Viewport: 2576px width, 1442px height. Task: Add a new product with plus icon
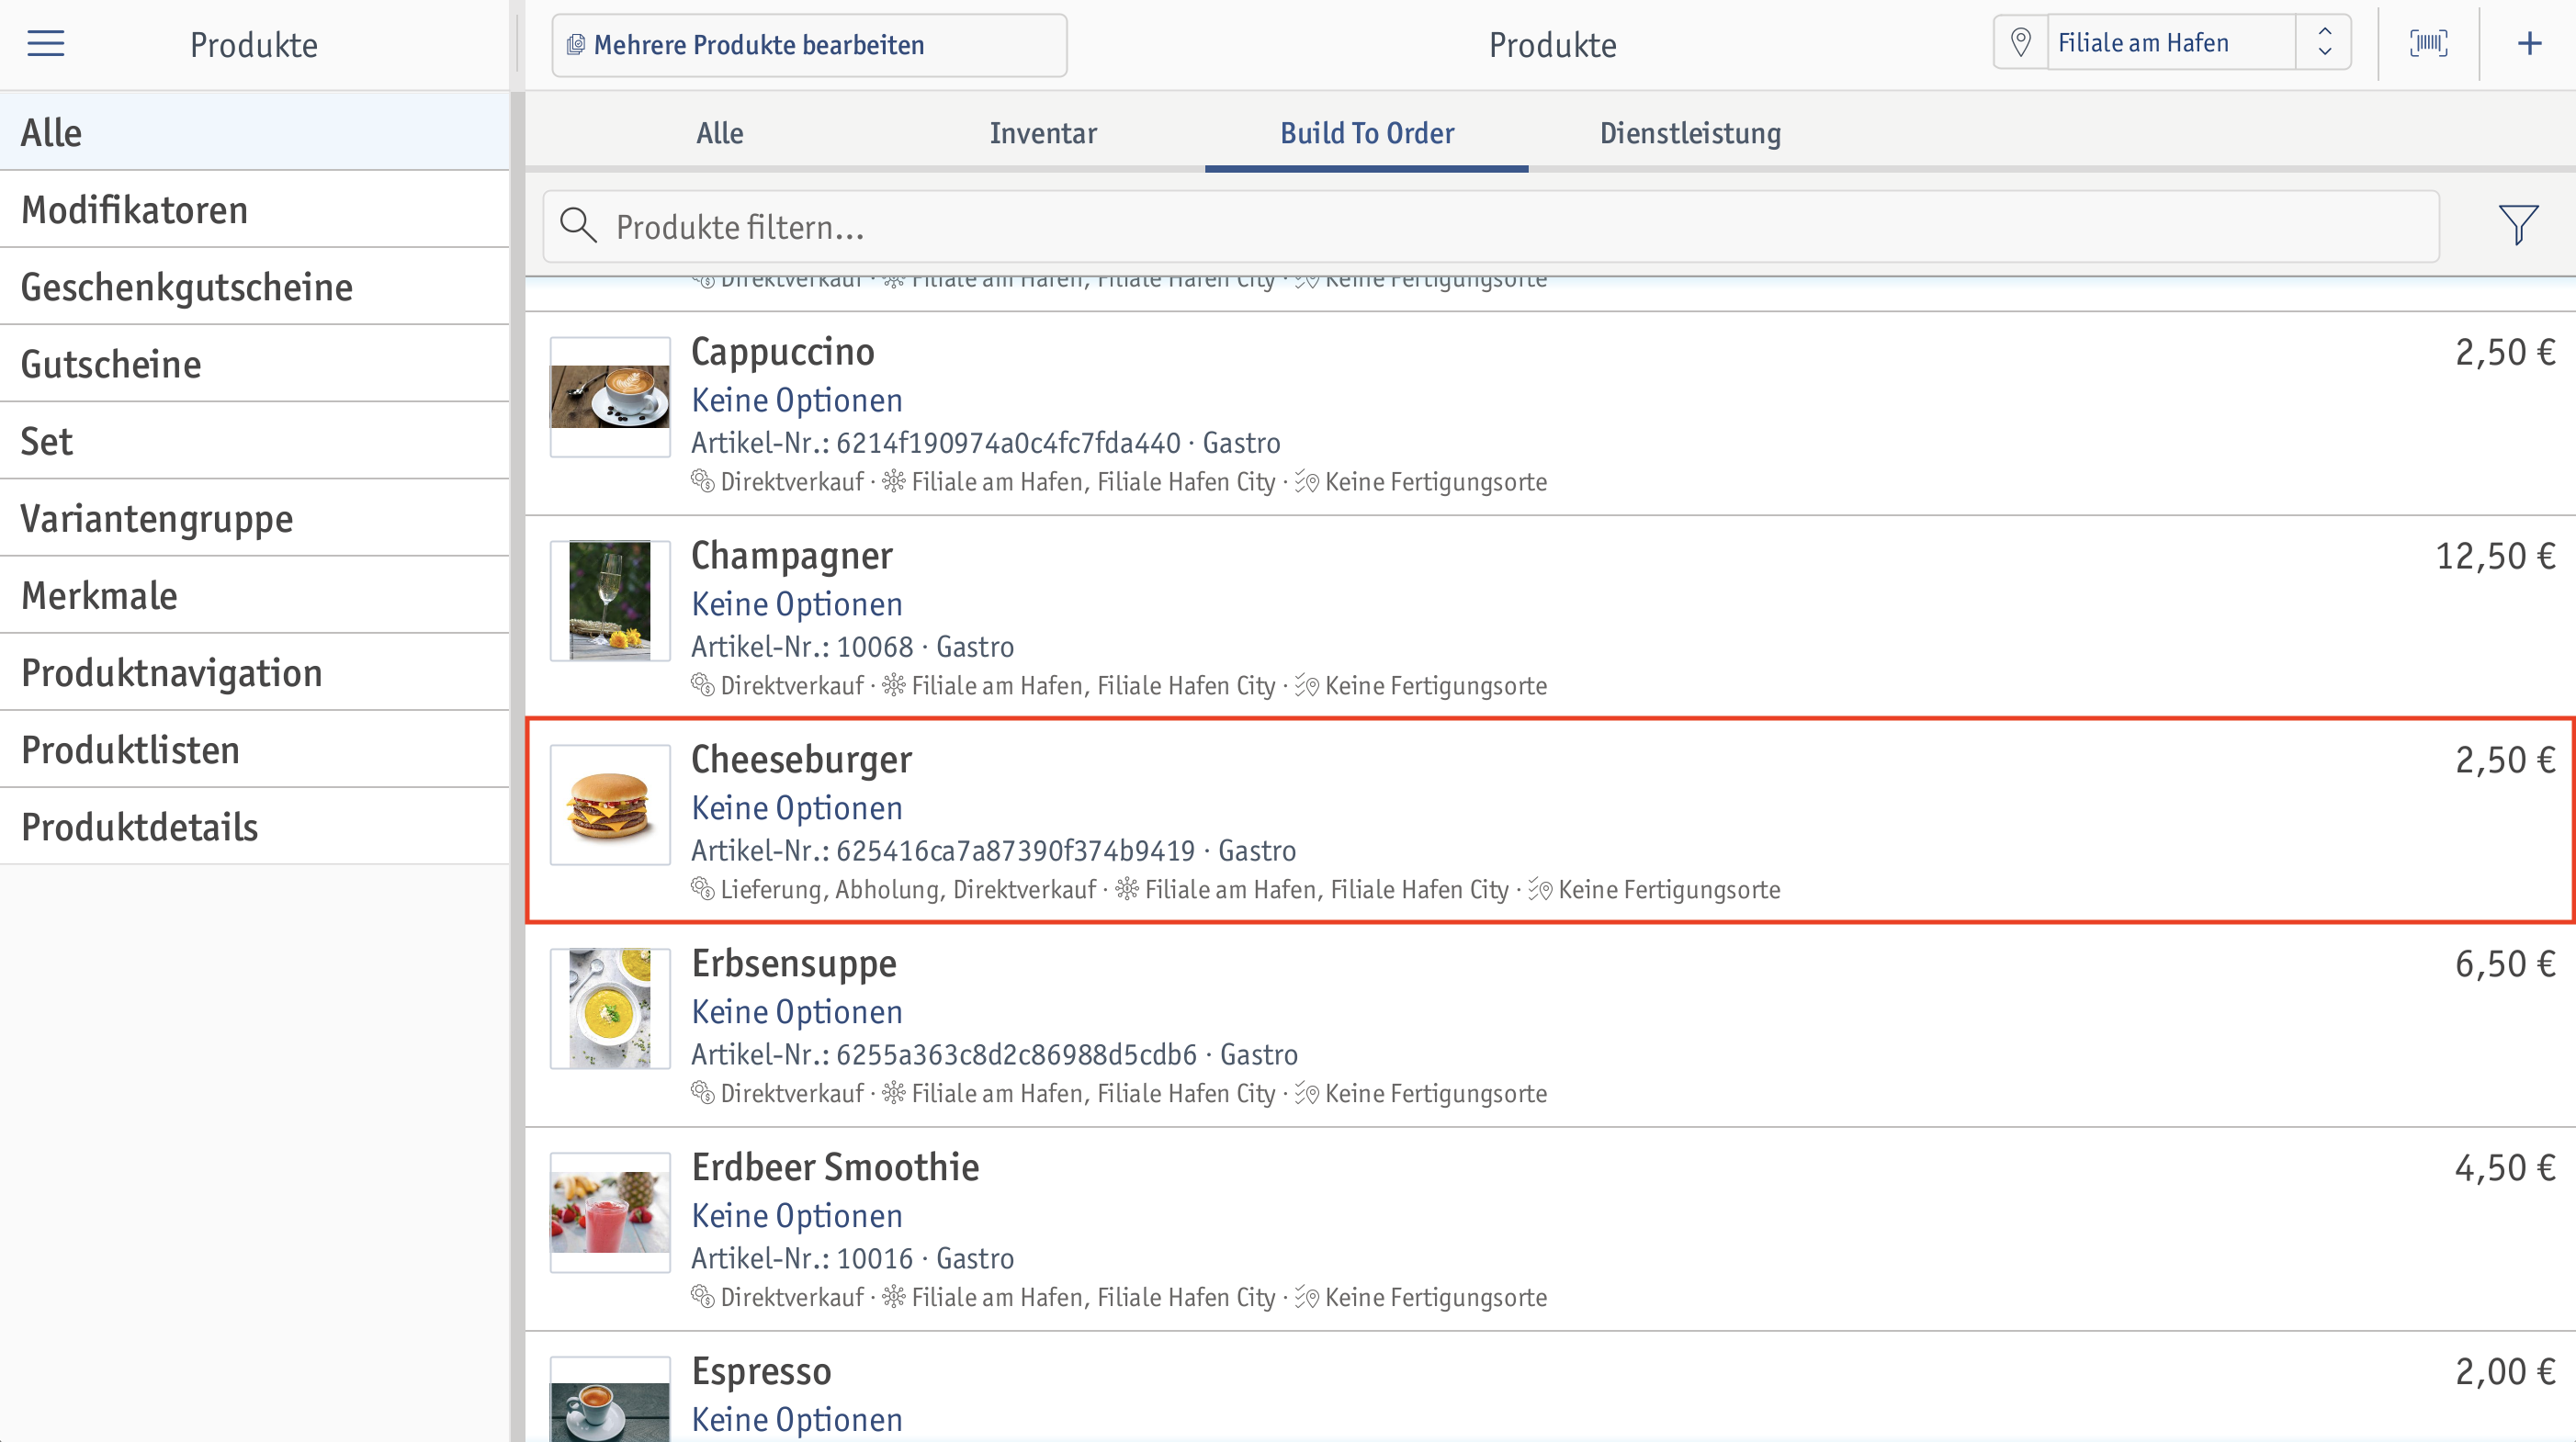pos(2529,43)
